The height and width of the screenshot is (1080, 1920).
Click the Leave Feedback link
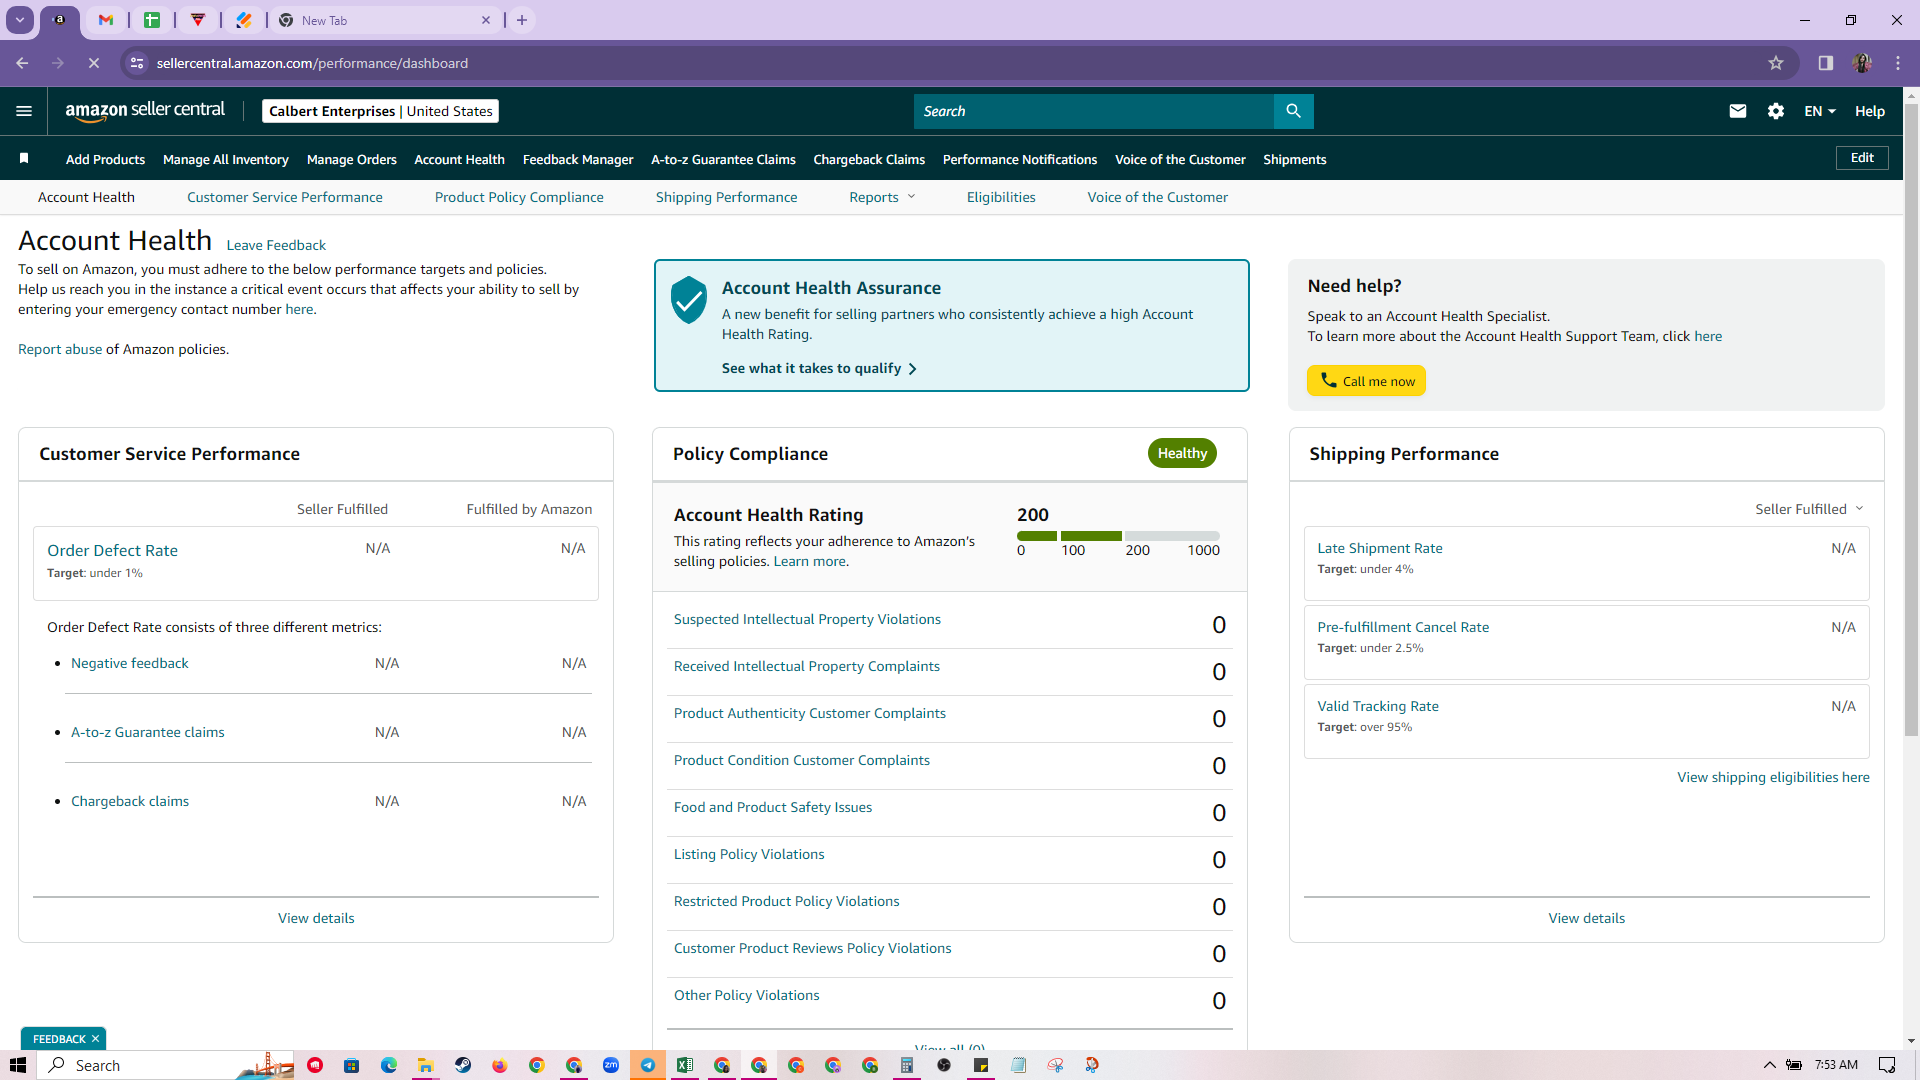[x=276, y=245]
